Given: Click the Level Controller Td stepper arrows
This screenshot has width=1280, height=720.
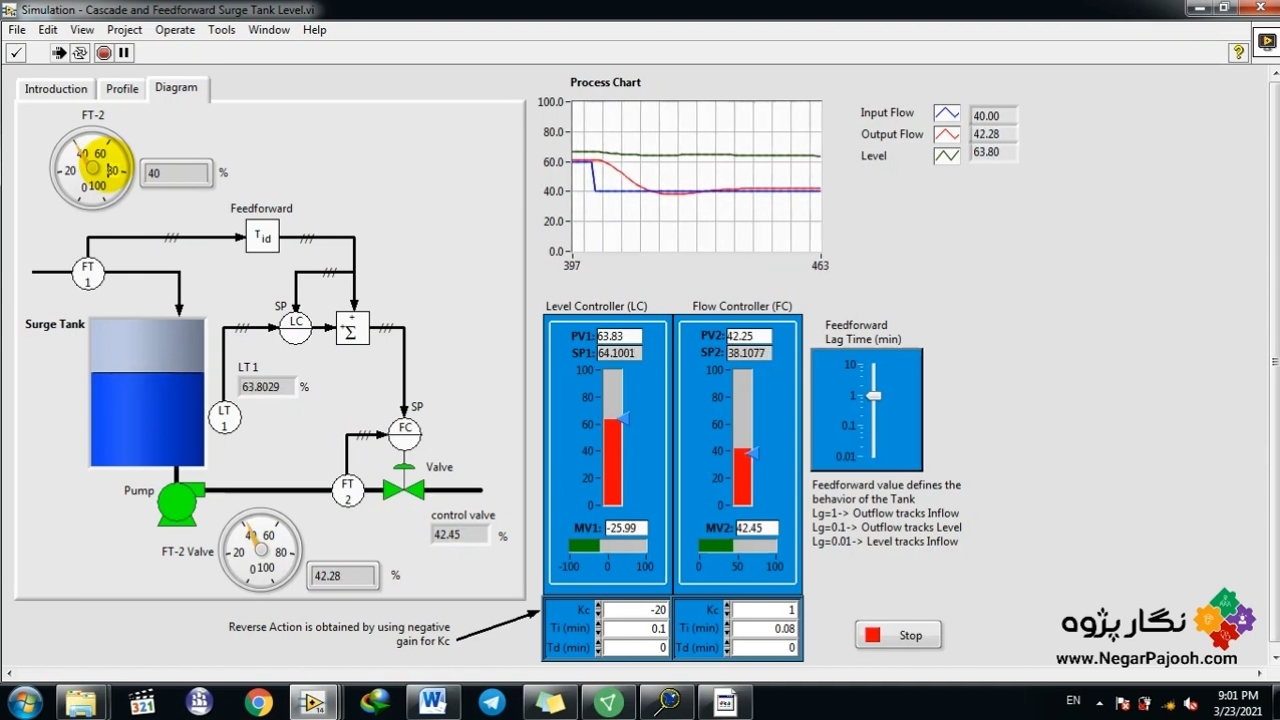Looking at the screenshot, I should pos(598,648).
